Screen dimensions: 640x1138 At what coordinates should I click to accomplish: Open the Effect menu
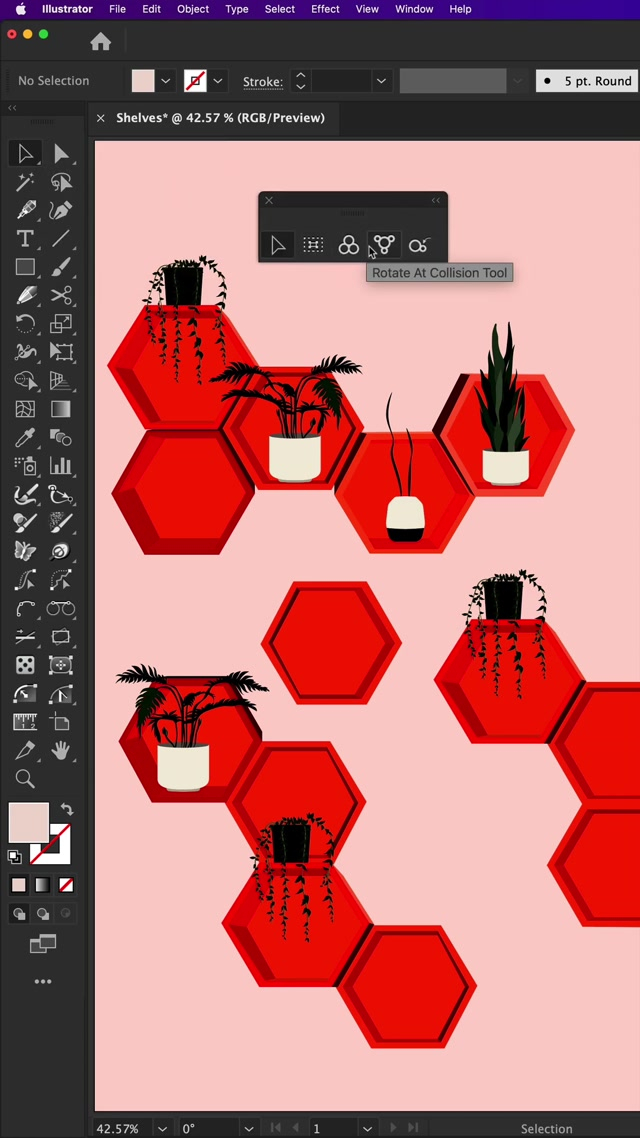(325, 9)
